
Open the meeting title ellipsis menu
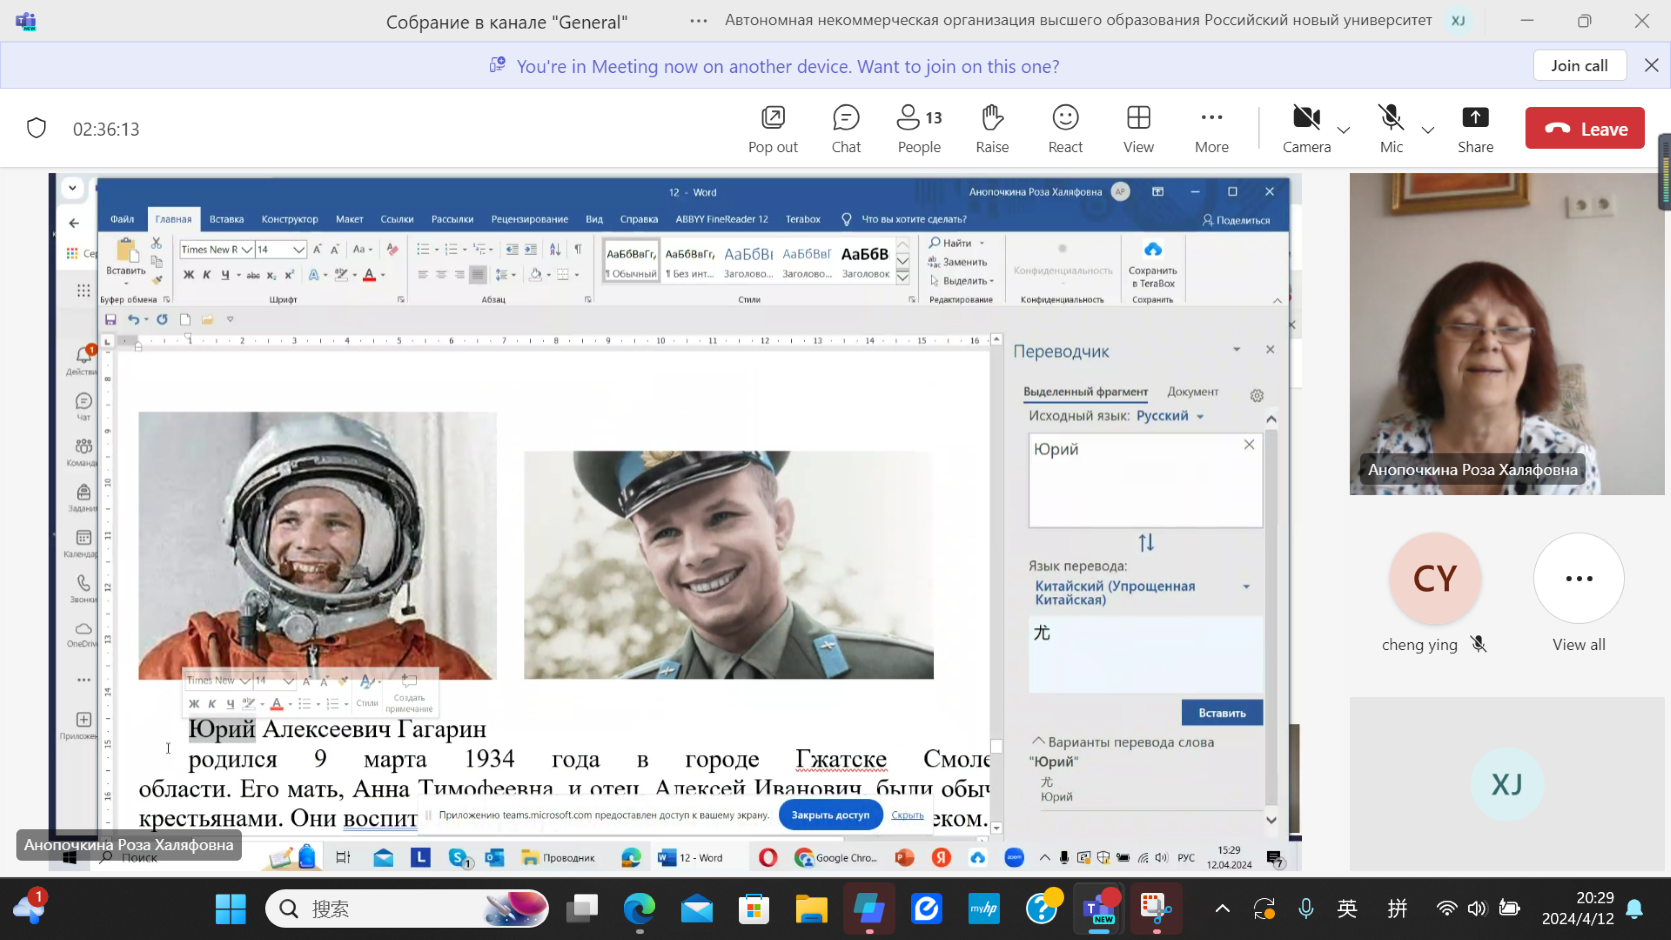pyautogui.click(x=698, y=21)
